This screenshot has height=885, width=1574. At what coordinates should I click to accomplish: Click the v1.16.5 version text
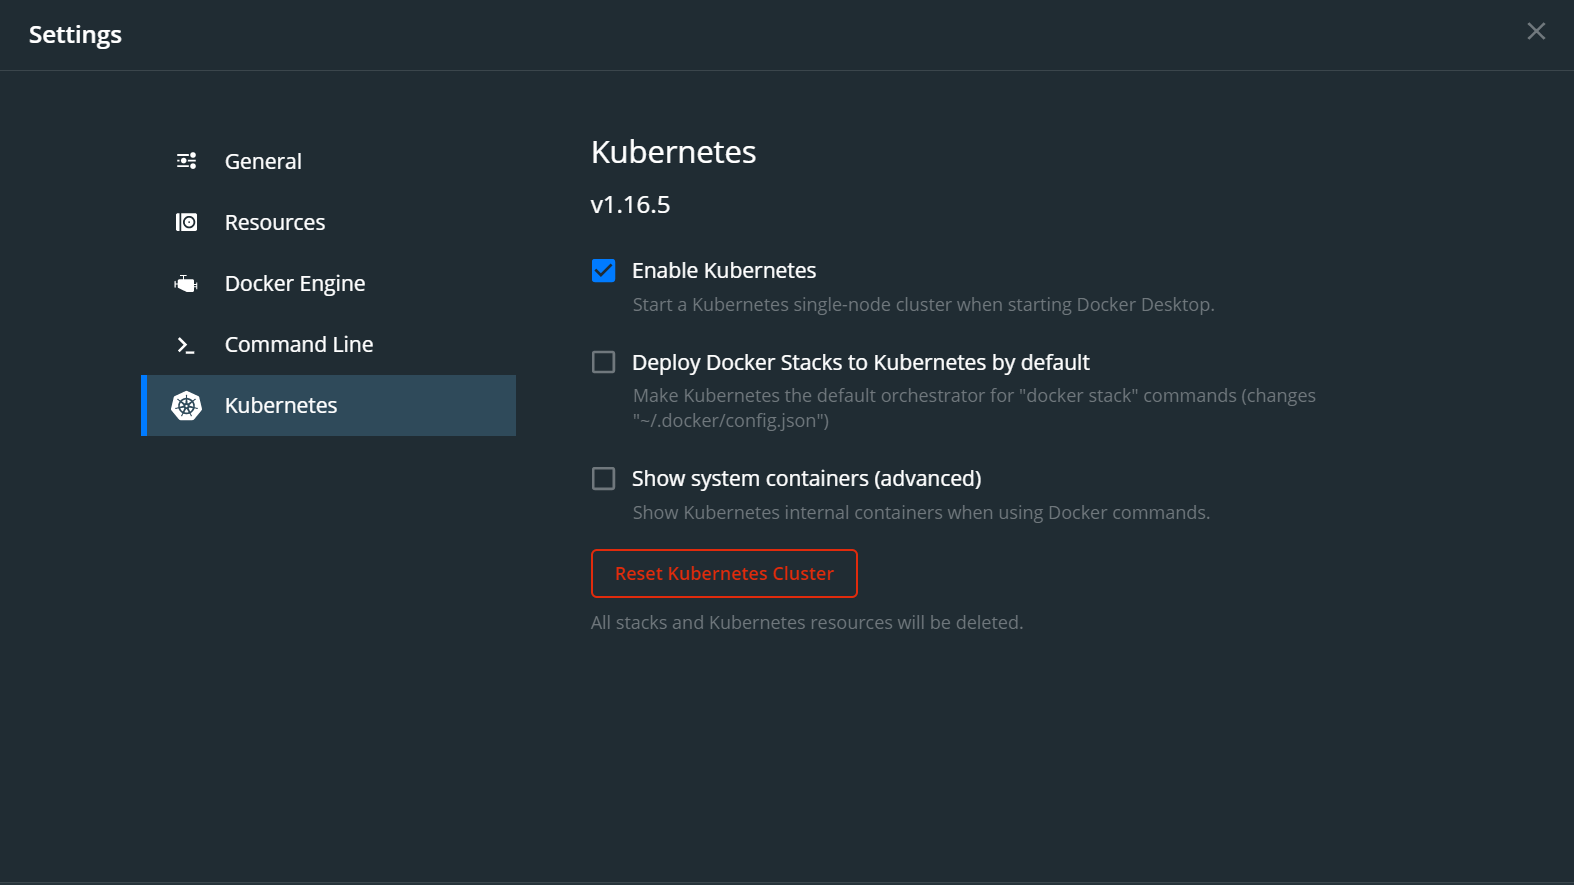coord(630,204)
